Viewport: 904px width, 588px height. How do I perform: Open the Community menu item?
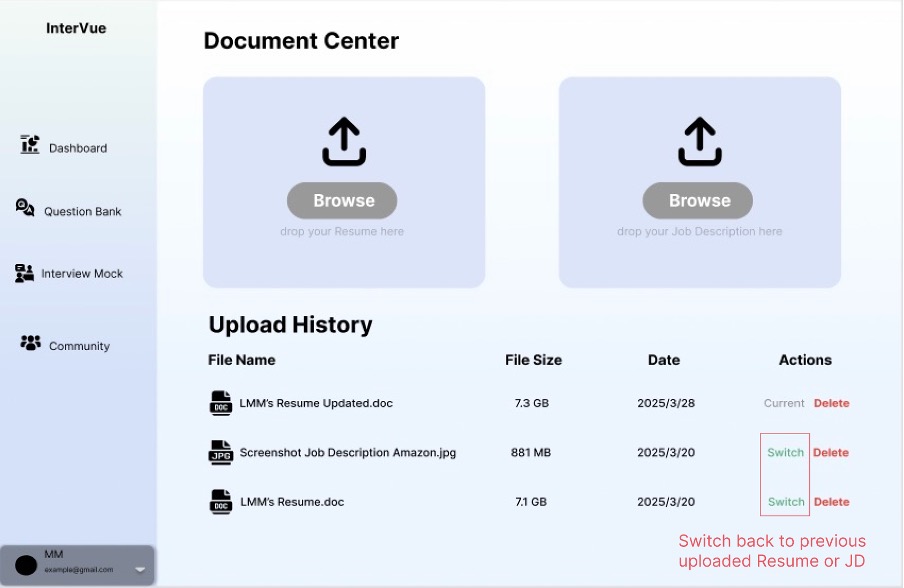click(x=79, y=346)
